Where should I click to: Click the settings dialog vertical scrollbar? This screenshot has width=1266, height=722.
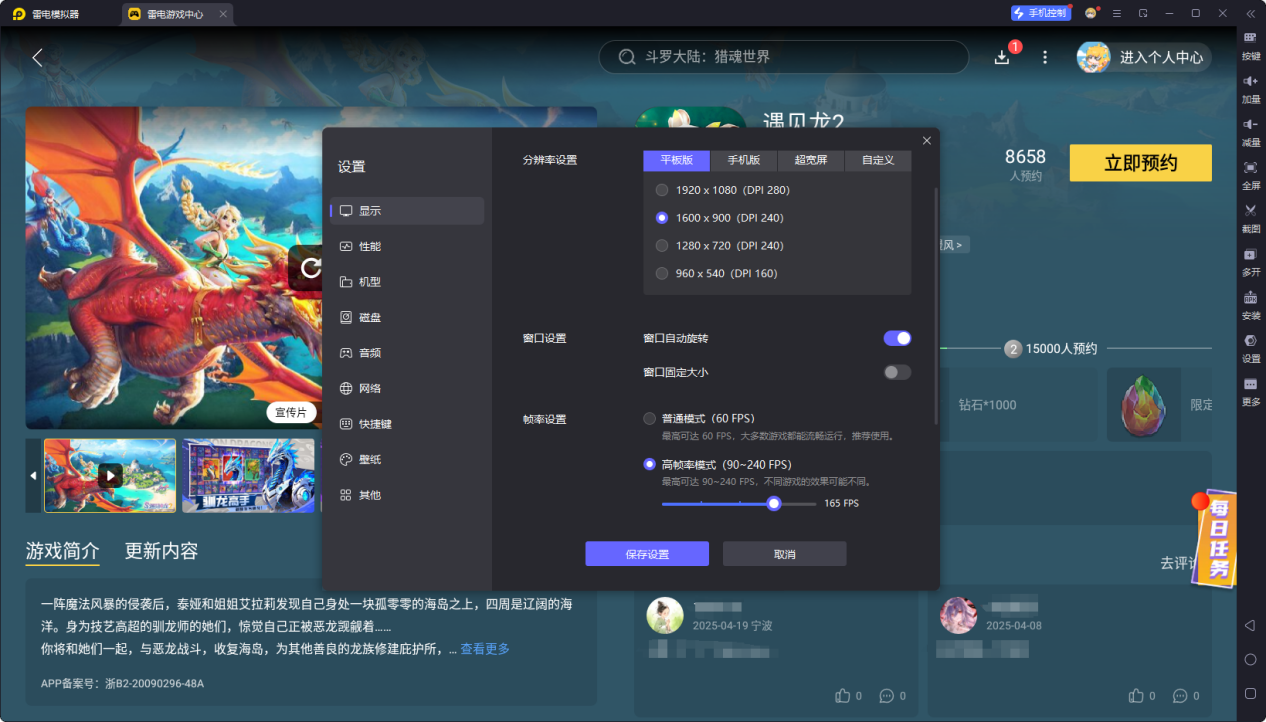tap(936, 305)
